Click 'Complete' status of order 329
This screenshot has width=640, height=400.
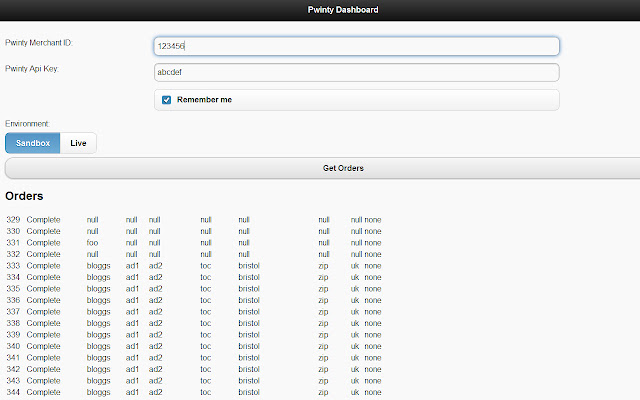(x=43, y=220)
